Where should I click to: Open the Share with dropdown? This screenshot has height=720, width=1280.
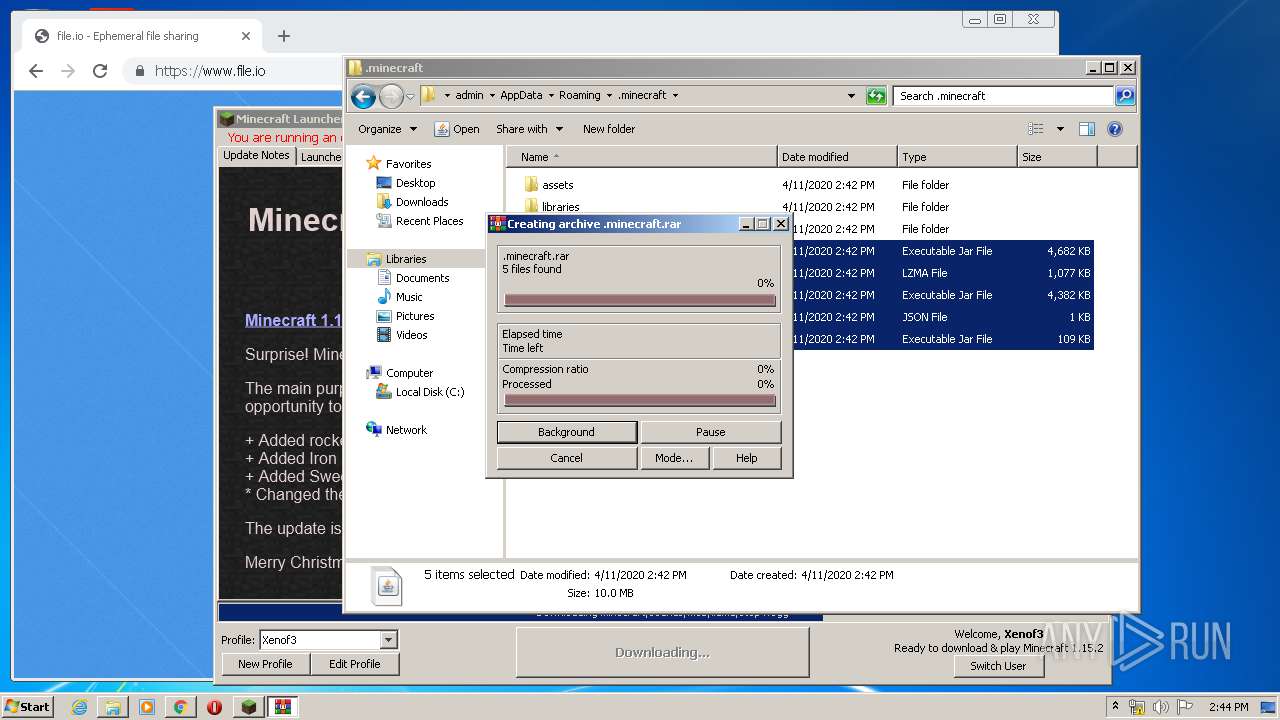tap(530, 129)
